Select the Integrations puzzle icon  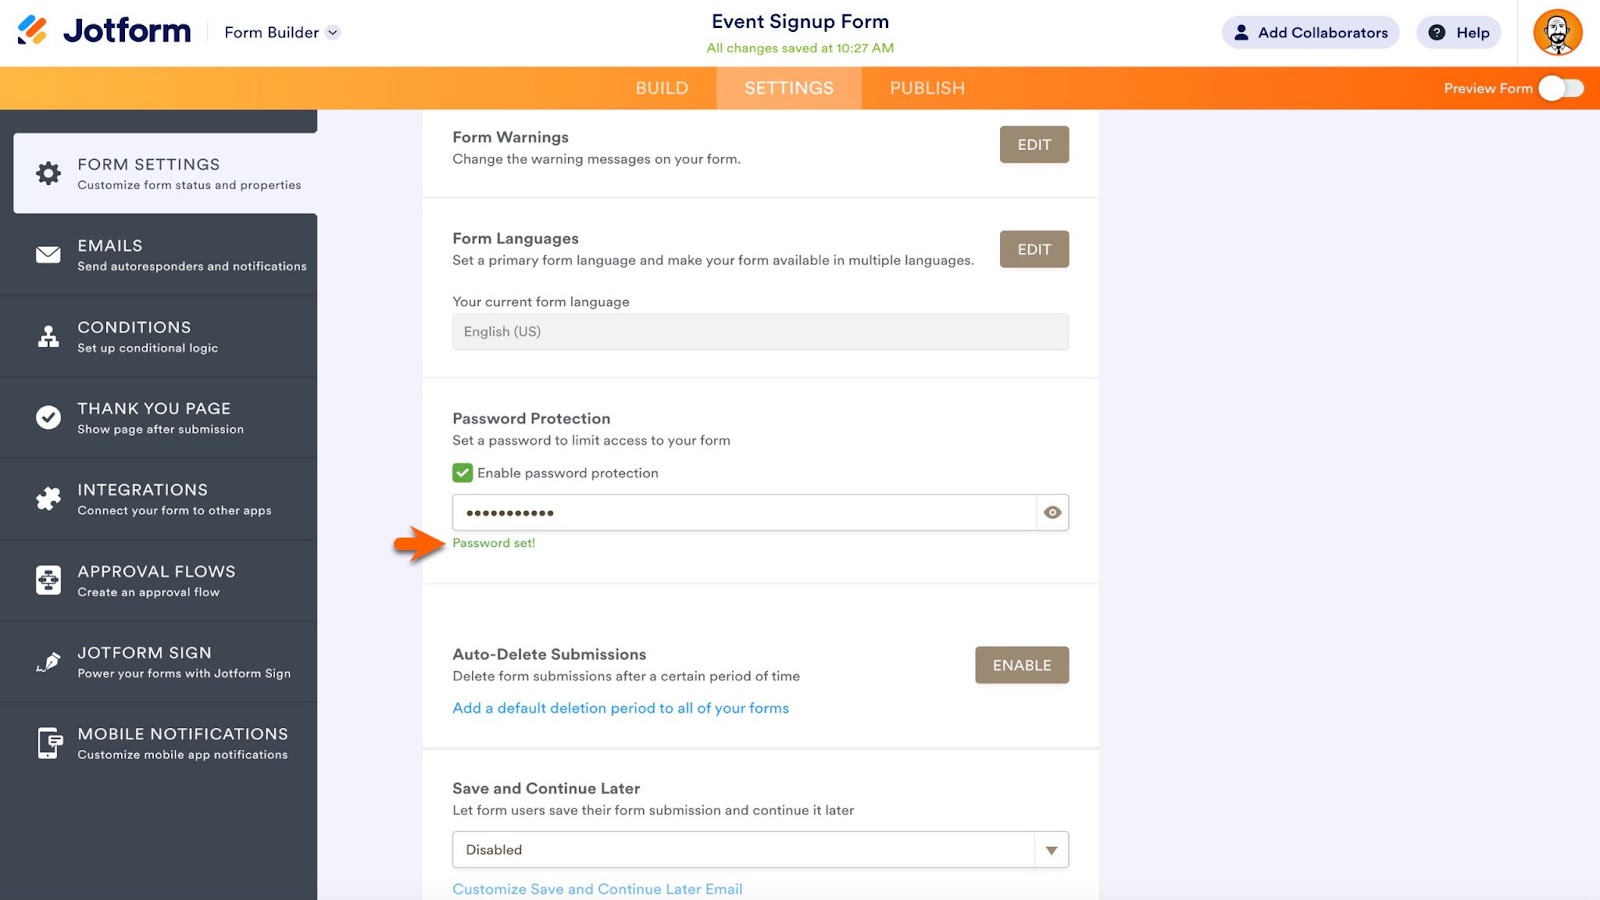point(48,498)
